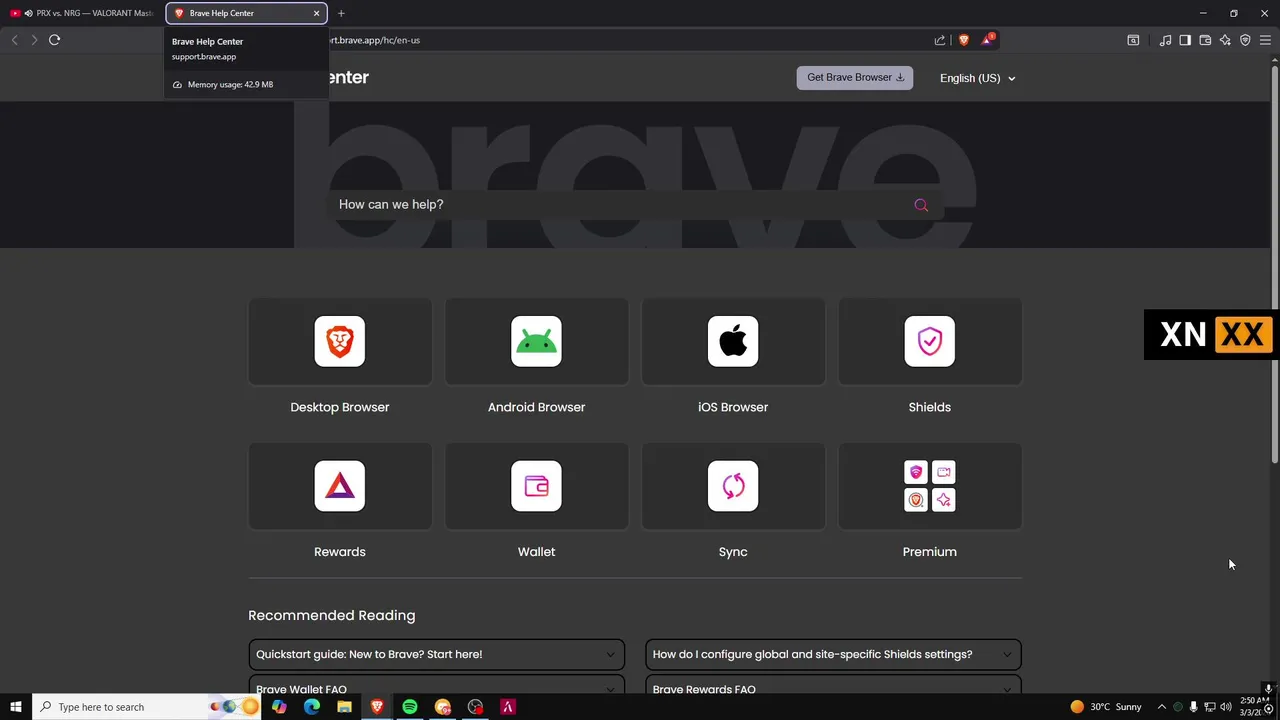Close the Brave Help Center tab
Viewport: 1280px width, 720px height.
[x=317, y=13]
